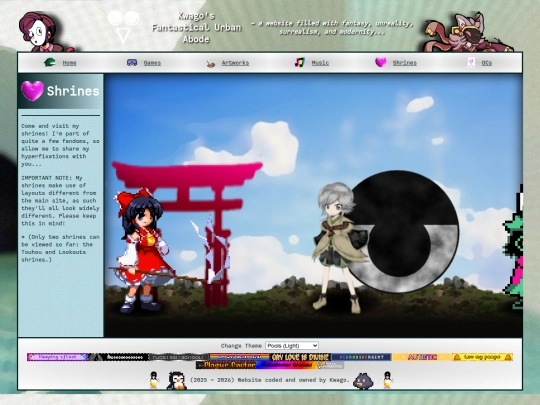Open the Shrines link in navigation bar
540x405 pixels.
(405, 63)
